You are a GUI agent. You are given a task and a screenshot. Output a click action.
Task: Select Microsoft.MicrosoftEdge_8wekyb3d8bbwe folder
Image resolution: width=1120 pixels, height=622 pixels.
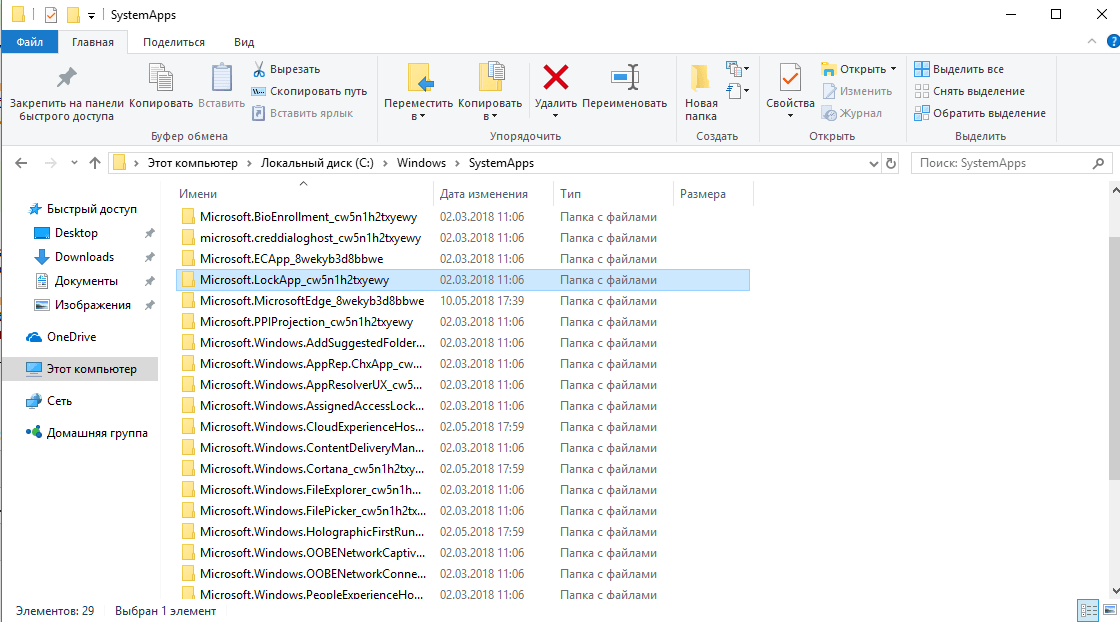(x=463, y=301)
